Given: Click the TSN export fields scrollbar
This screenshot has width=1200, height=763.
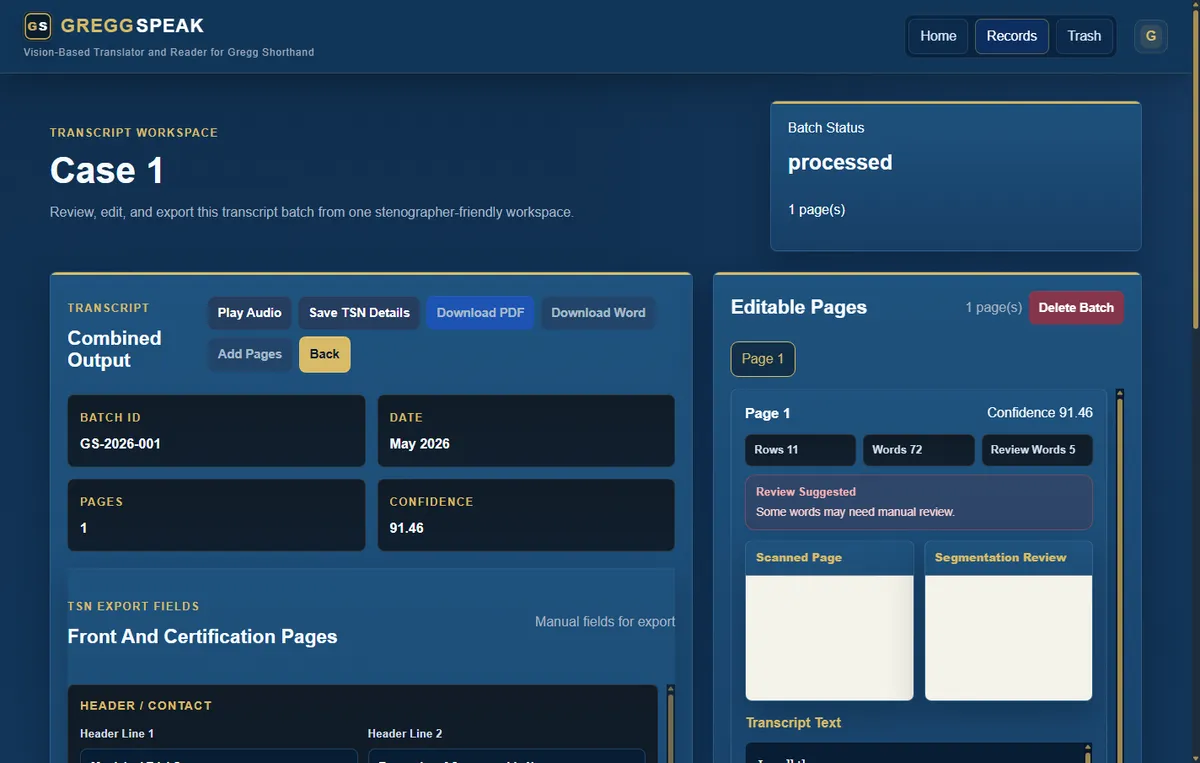Looking at the screenshot, I should click(670, 724).
